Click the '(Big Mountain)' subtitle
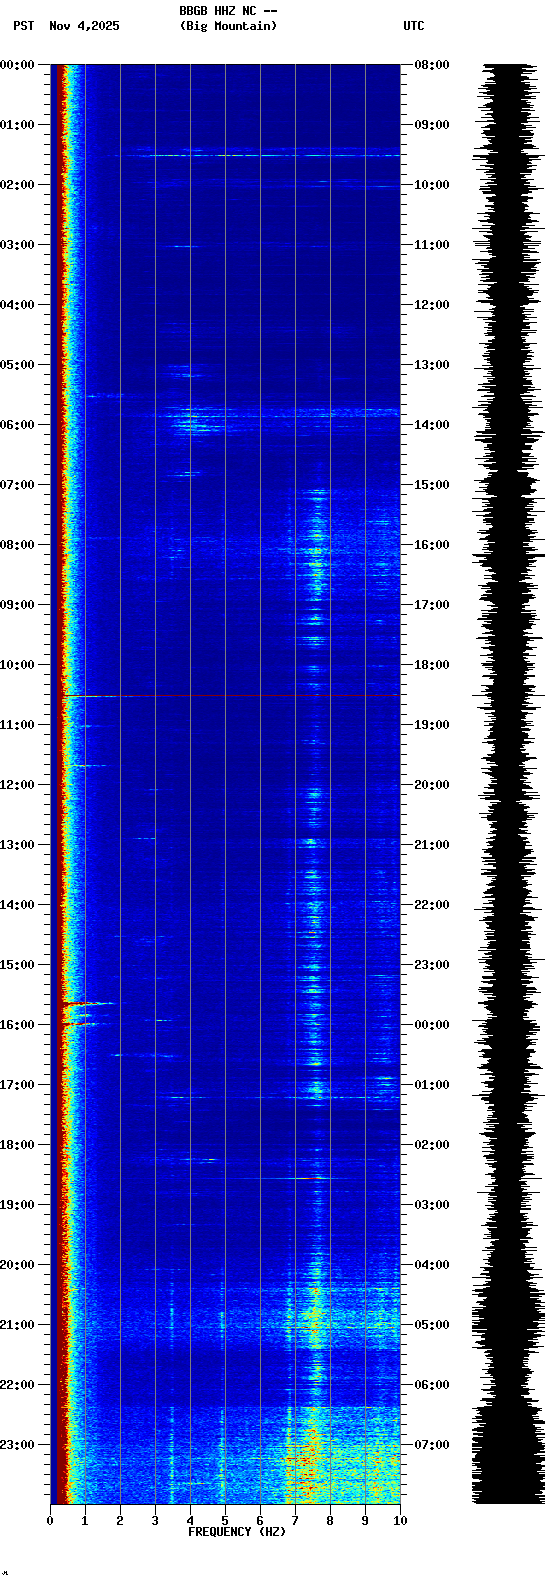 pos(228,26)
